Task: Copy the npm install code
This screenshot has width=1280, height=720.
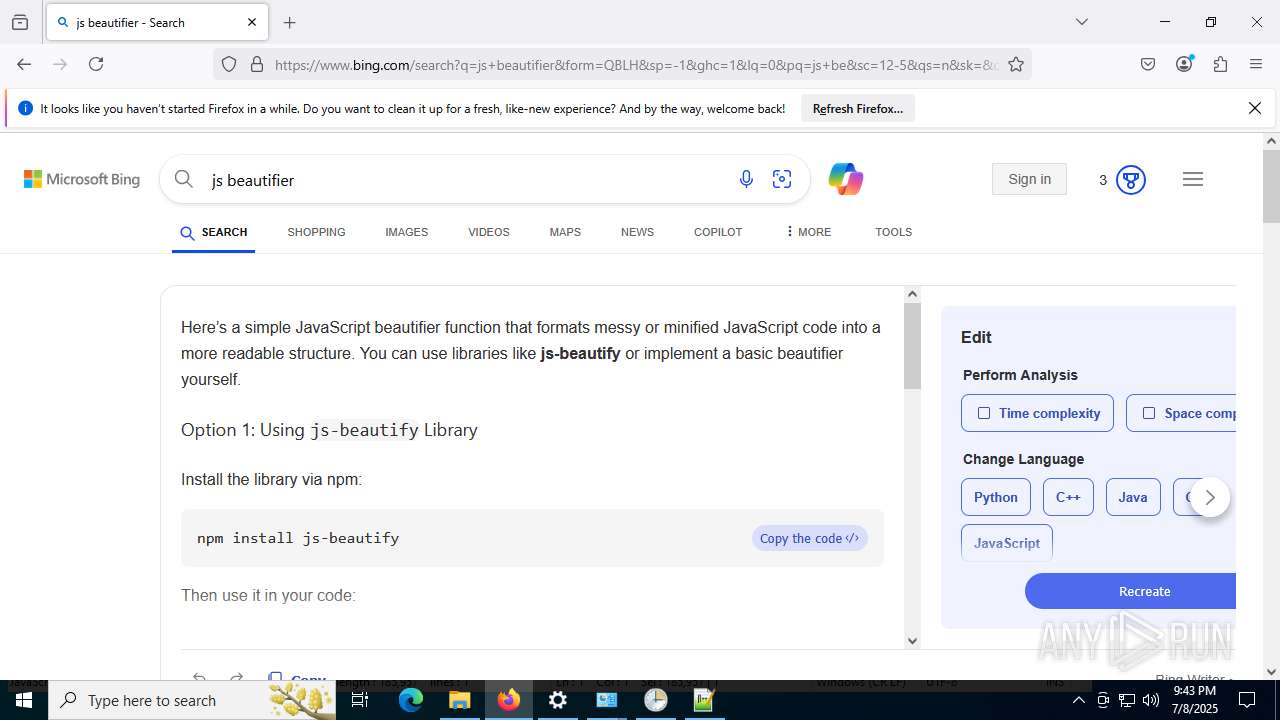Action: coord(809,538)
